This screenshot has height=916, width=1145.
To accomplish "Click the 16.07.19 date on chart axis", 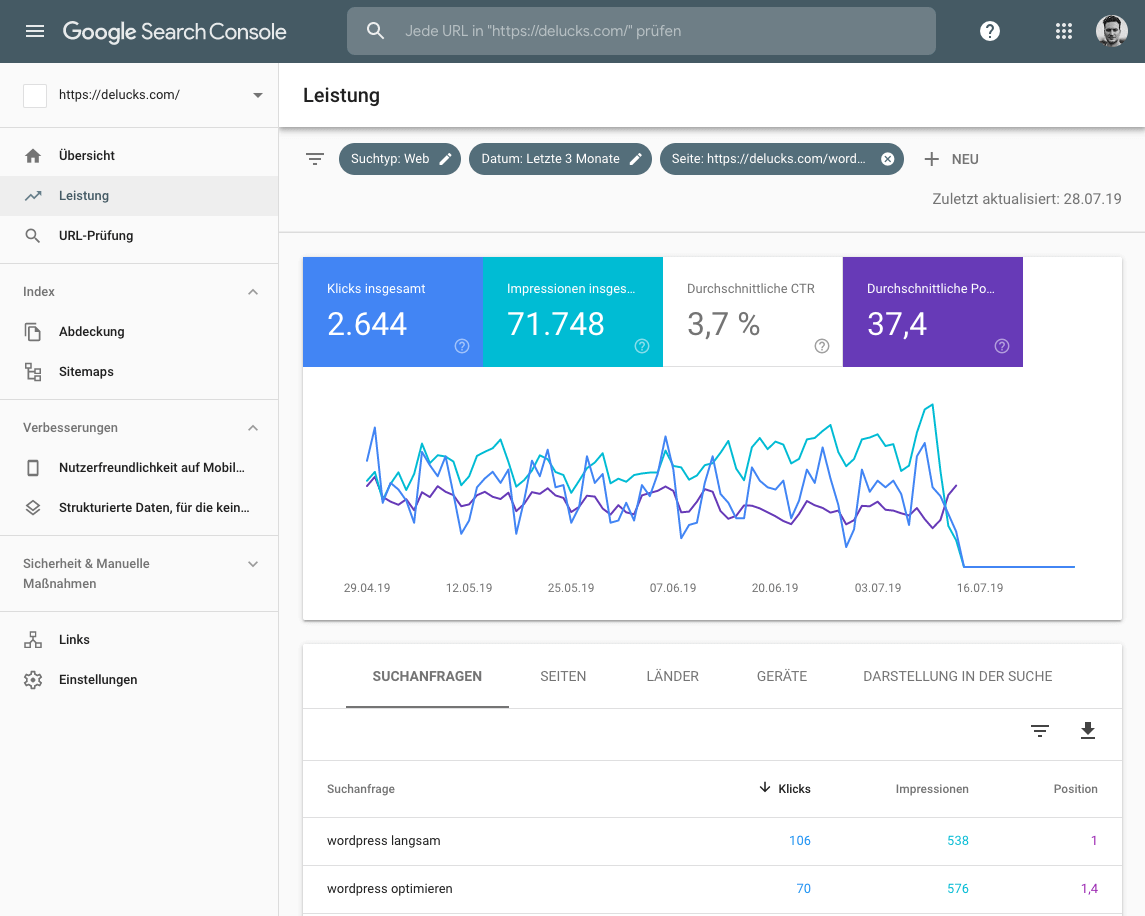I will tap(980, 588).
